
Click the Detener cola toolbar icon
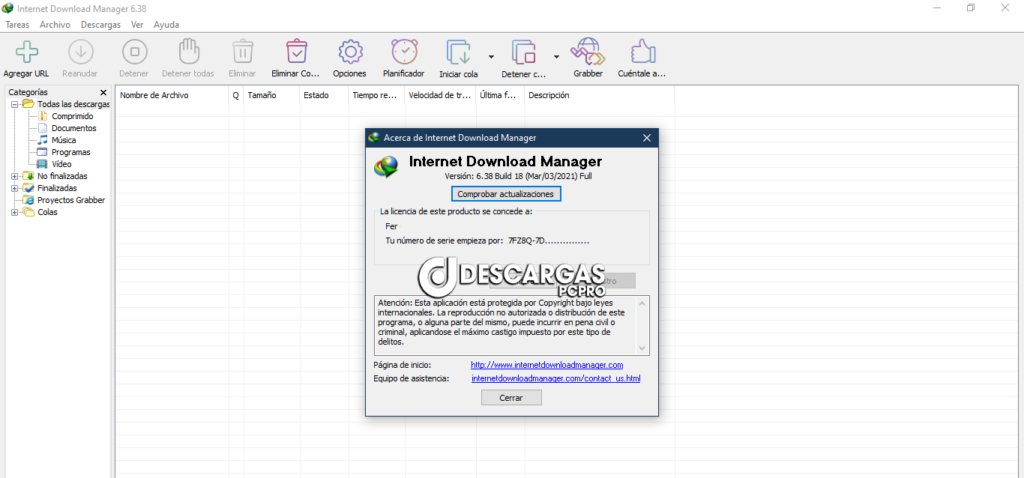coord(524,52)
